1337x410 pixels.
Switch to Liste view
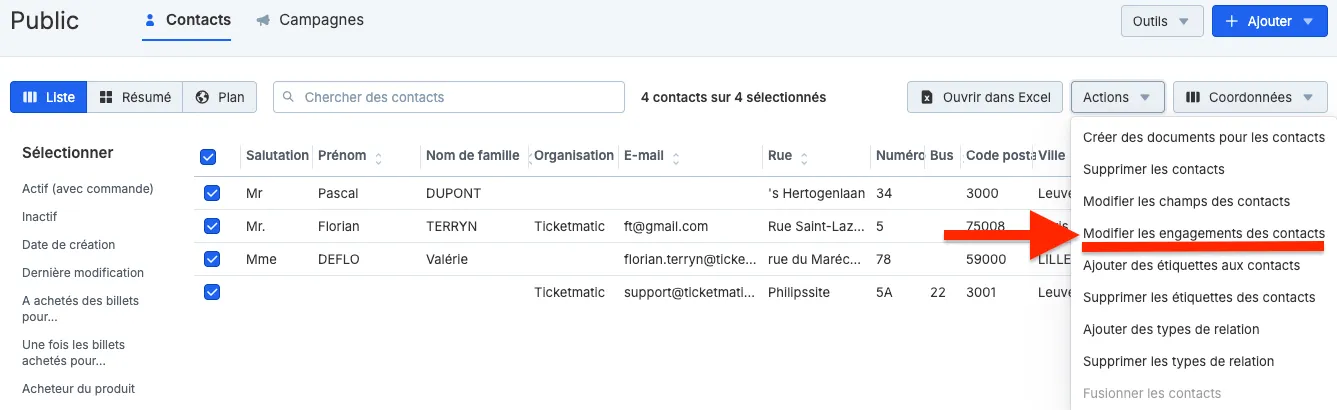pos(49,97)
